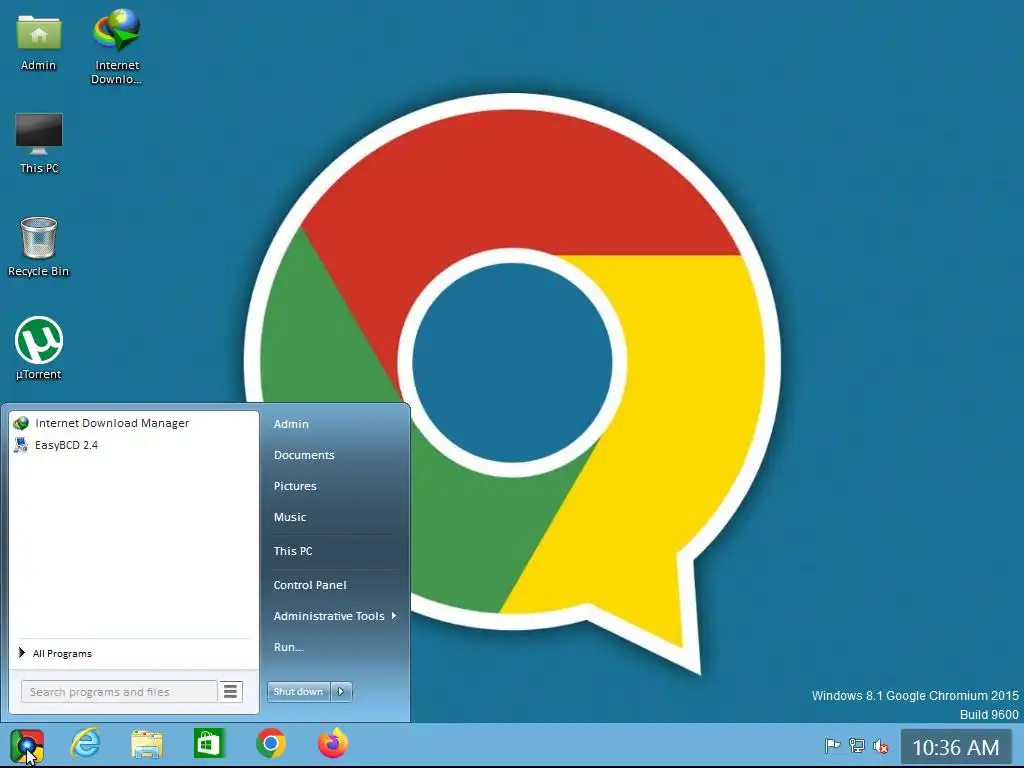The image size is (1024, 768).
Task: Open the shut down options arrow
Action: coord(341,692)
